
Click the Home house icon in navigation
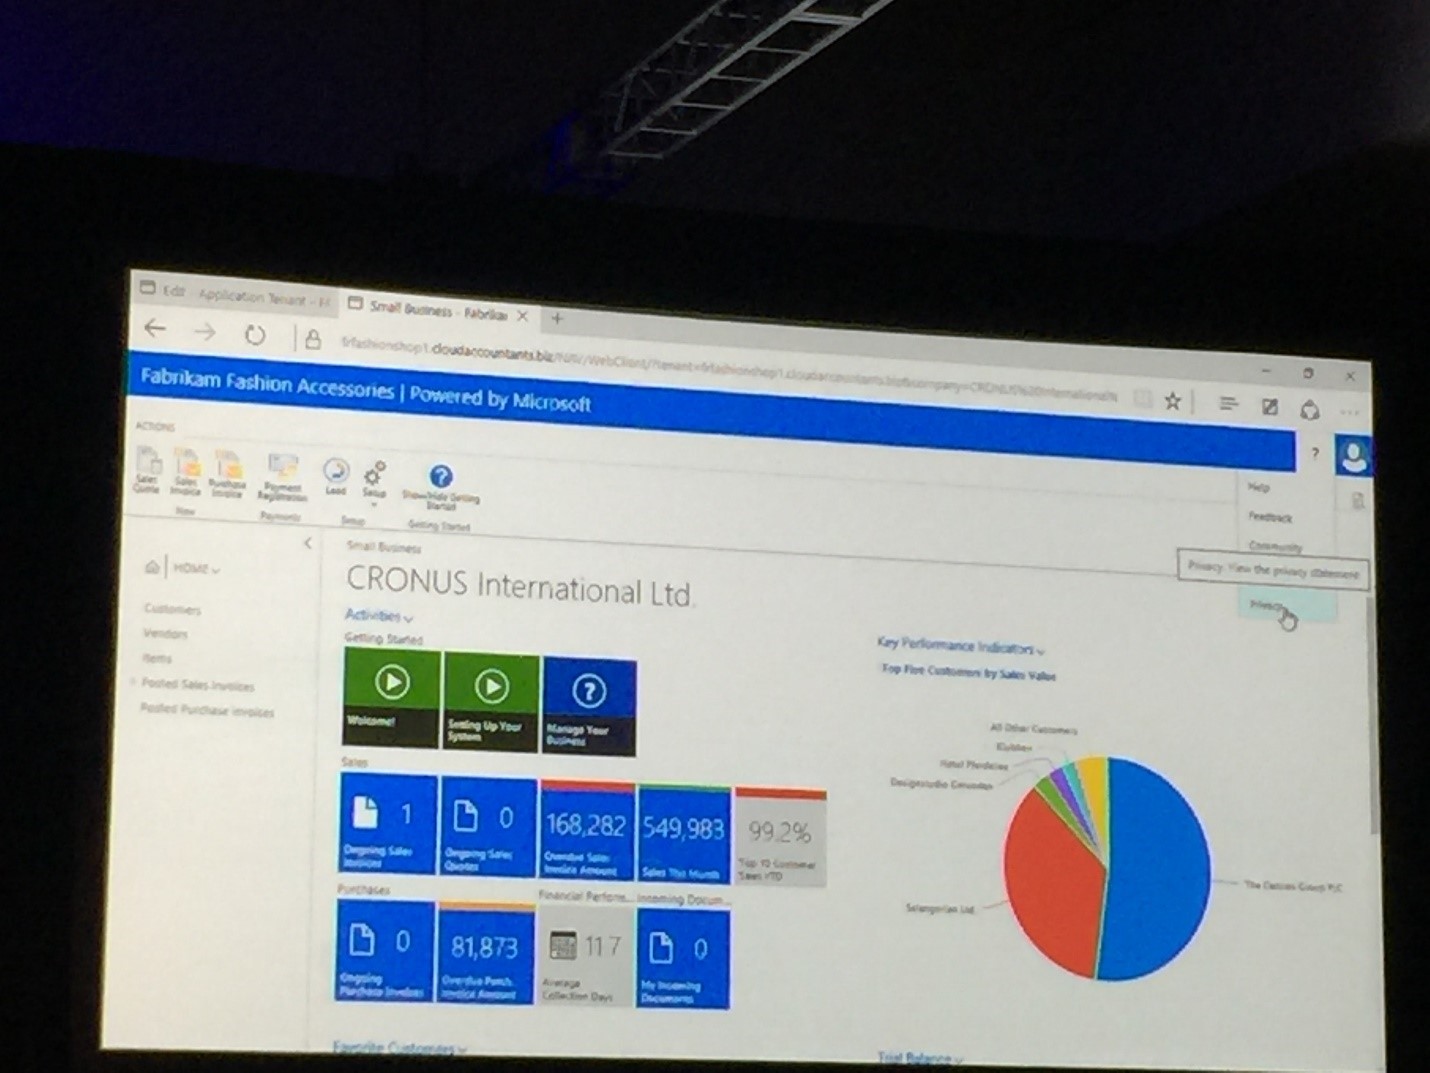pos(151,567)
